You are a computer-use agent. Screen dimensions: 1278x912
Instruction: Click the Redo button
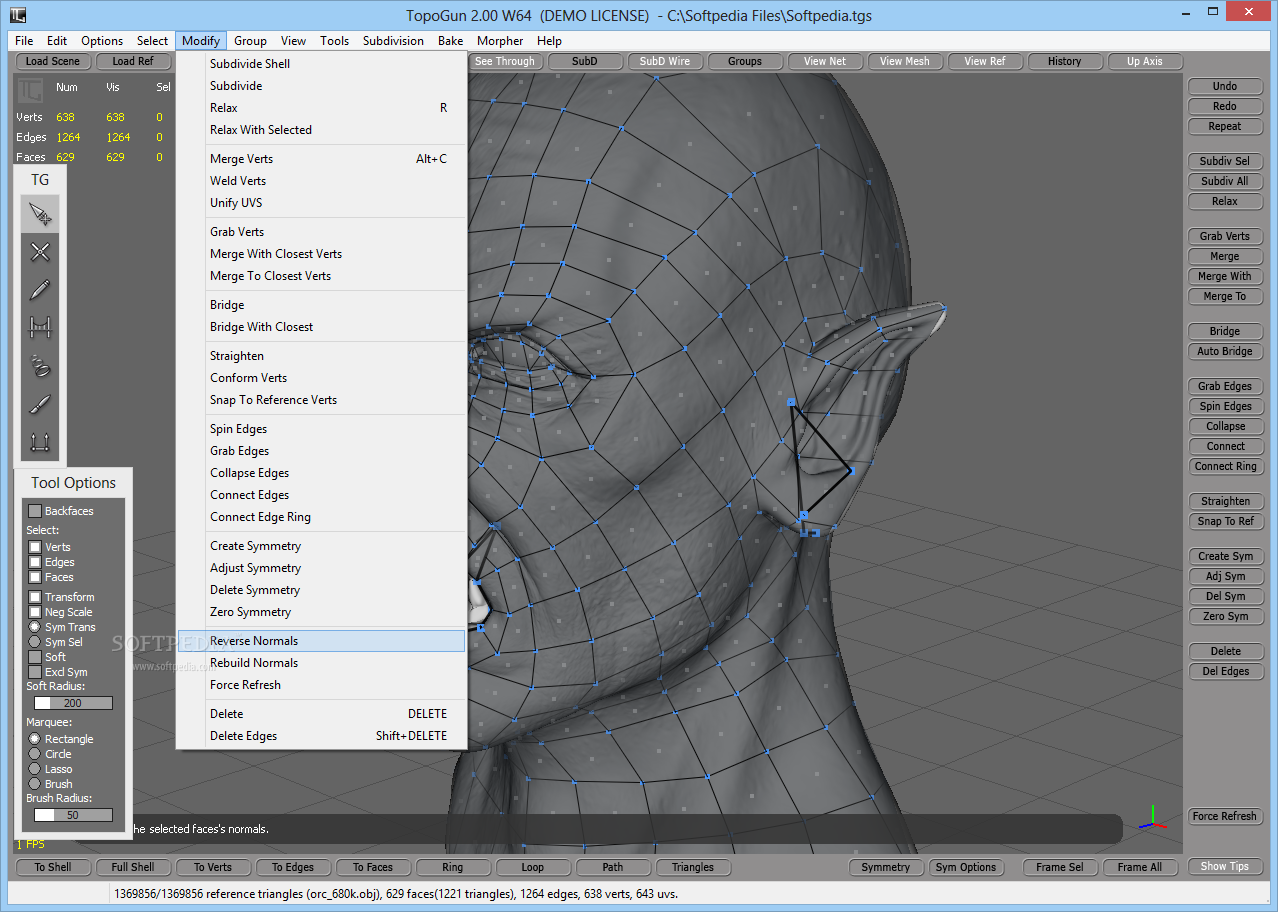click(x=1225, y=106)
